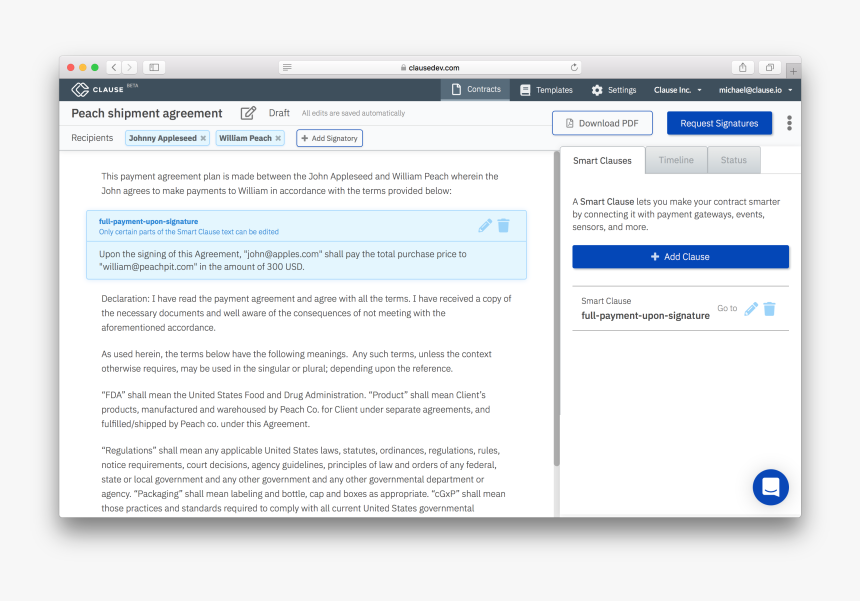860x601 pixels.
Task: Open the three-dot more options menu
Action: click(x=789, y=123)
